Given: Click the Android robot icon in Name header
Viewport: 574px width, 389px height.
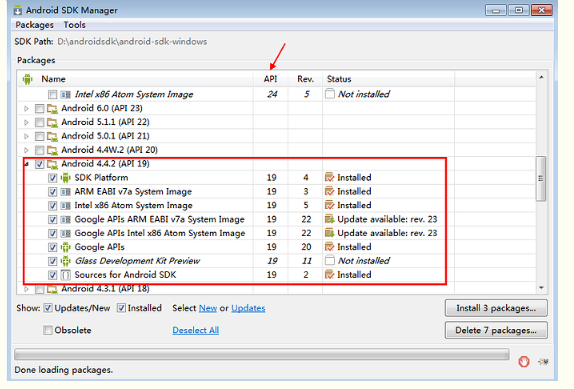Looking at the screenshot, I should (27, 79).
